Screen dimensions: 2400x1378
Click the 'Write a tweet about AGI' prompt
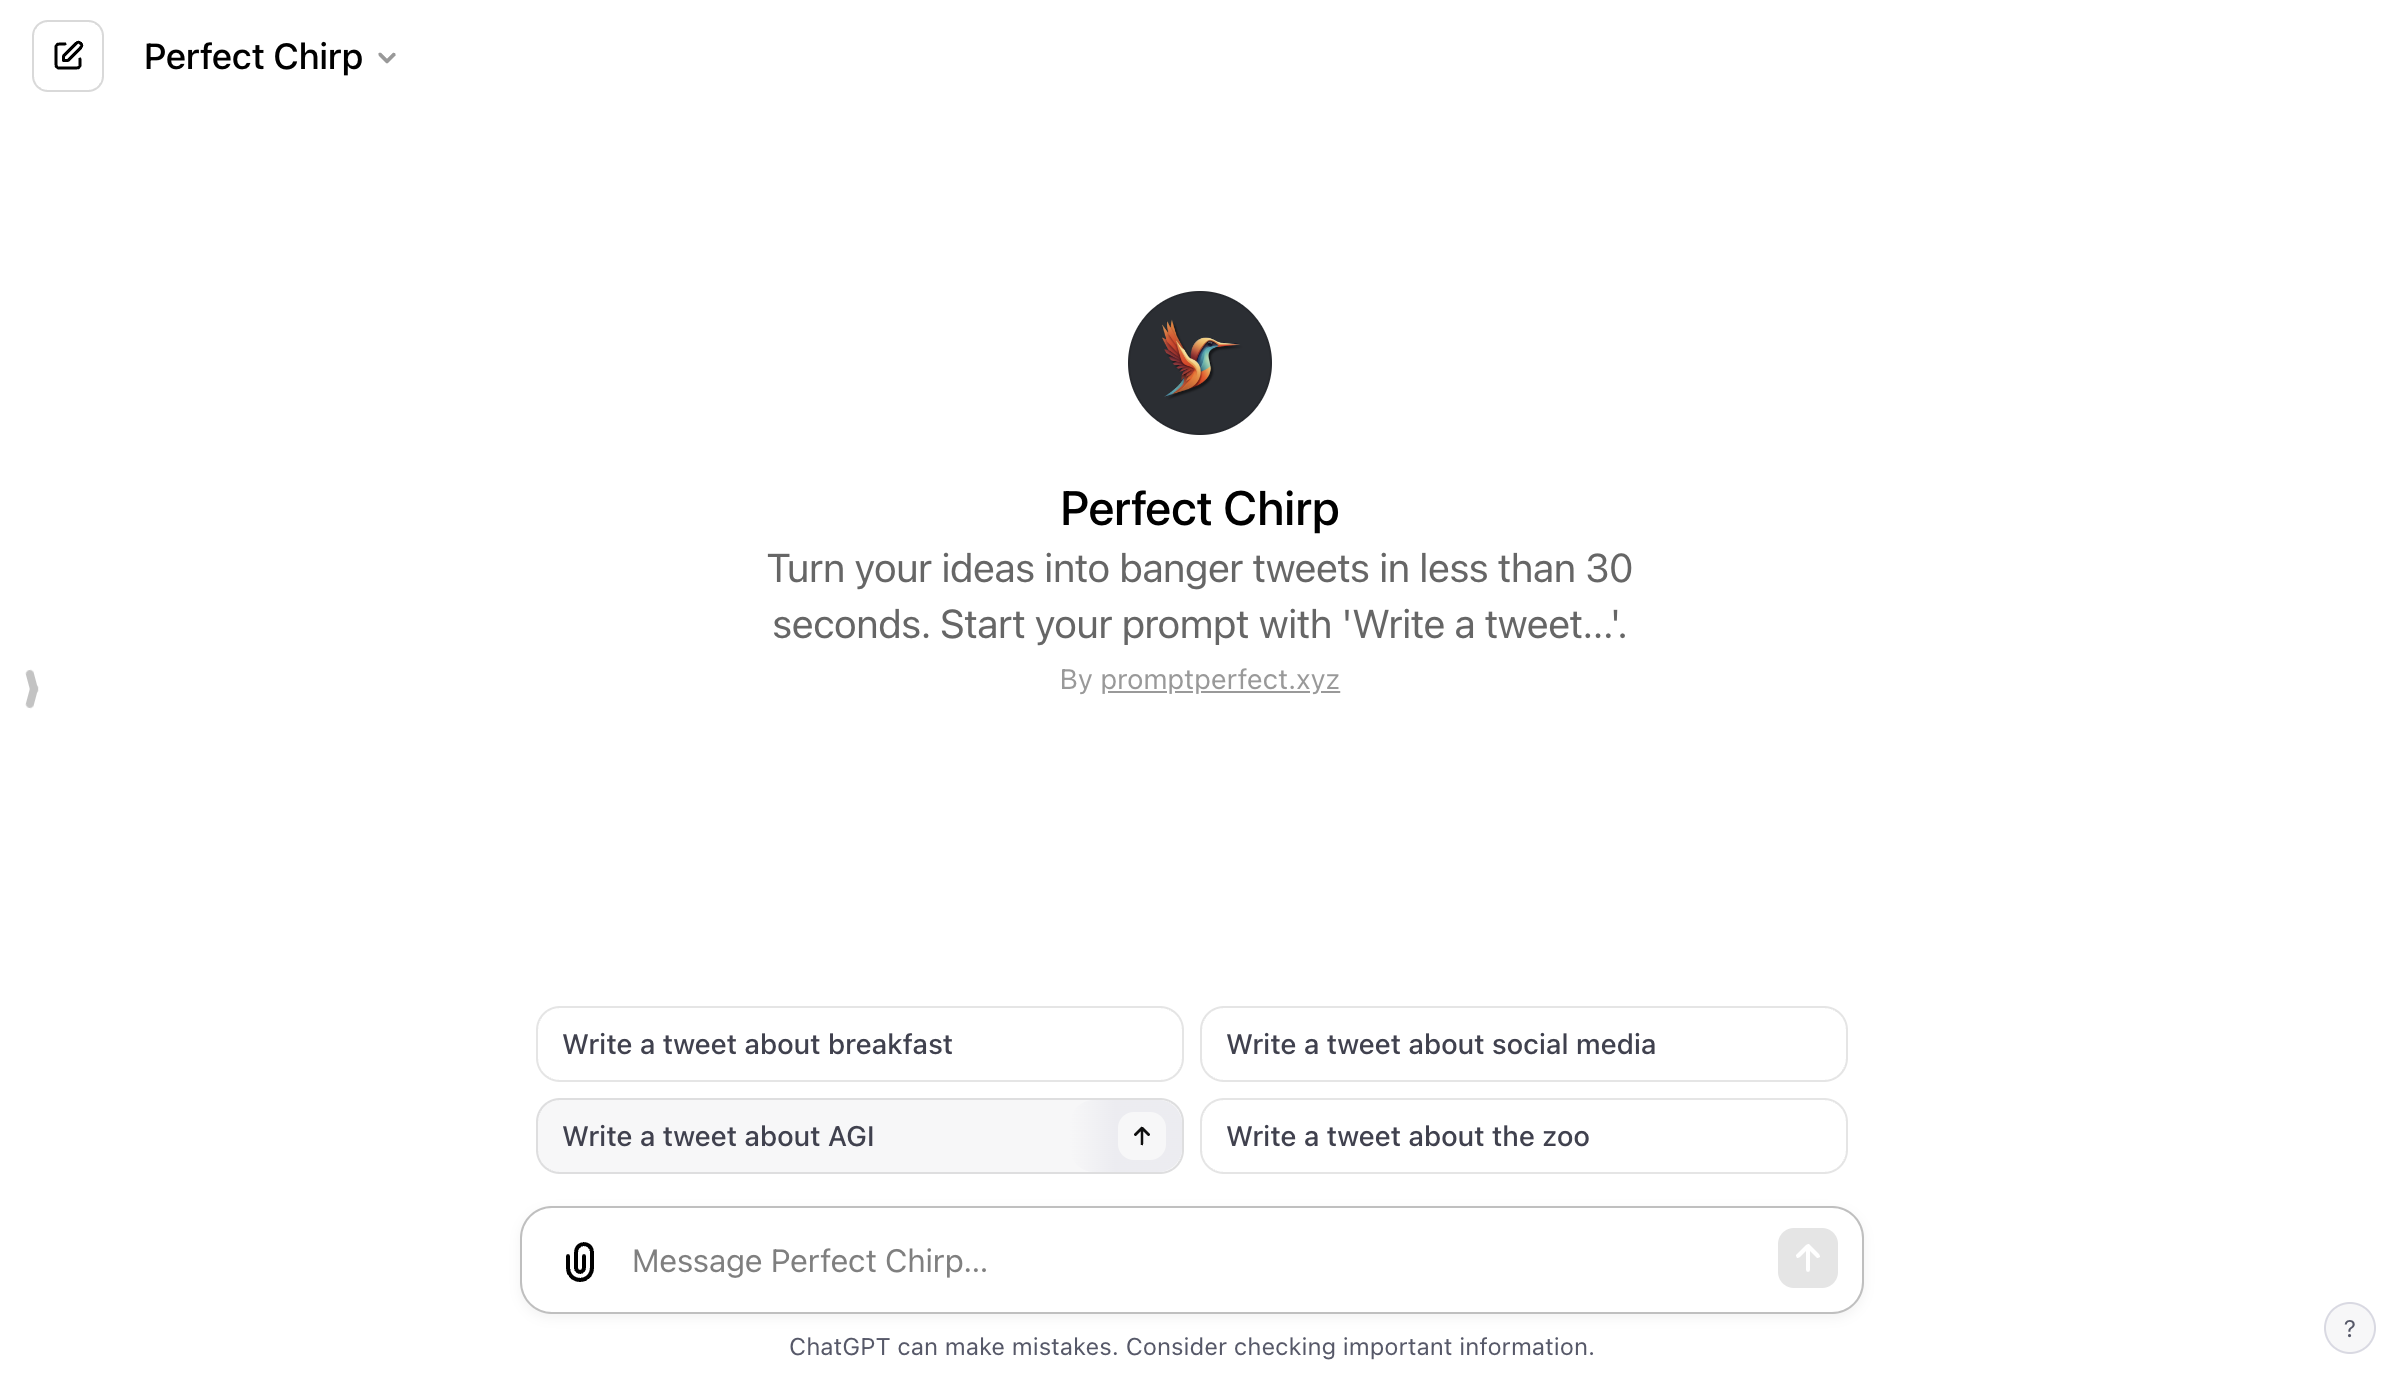857,1136
